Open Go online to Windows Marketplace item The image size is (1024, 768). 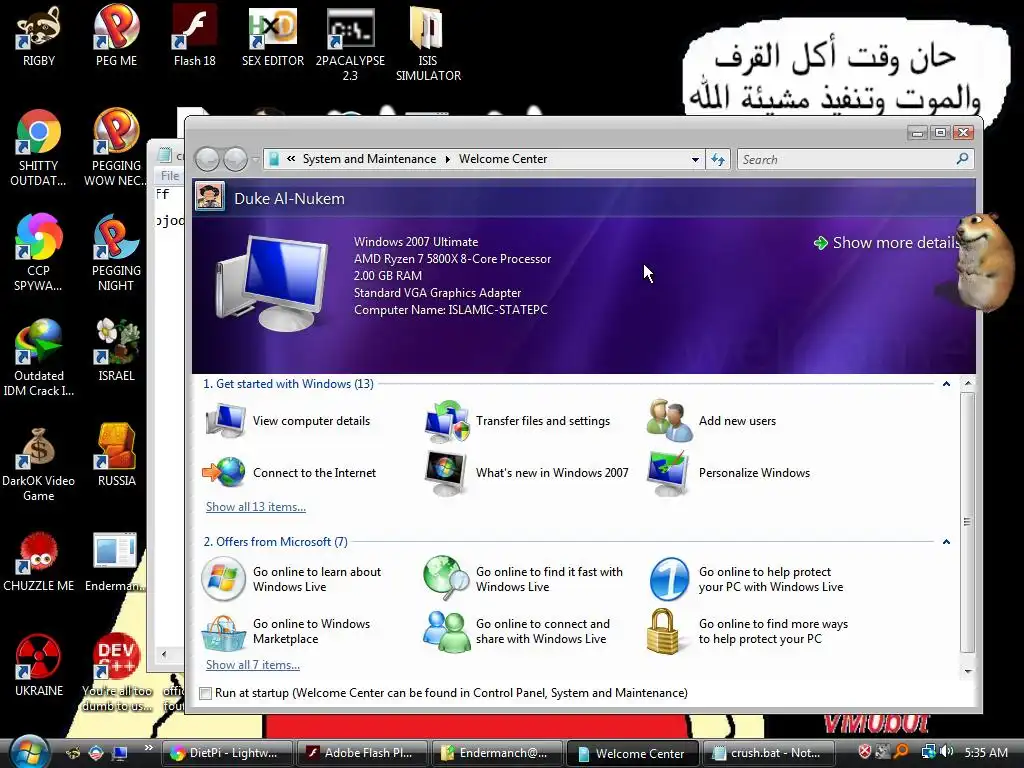click(287, 632)
